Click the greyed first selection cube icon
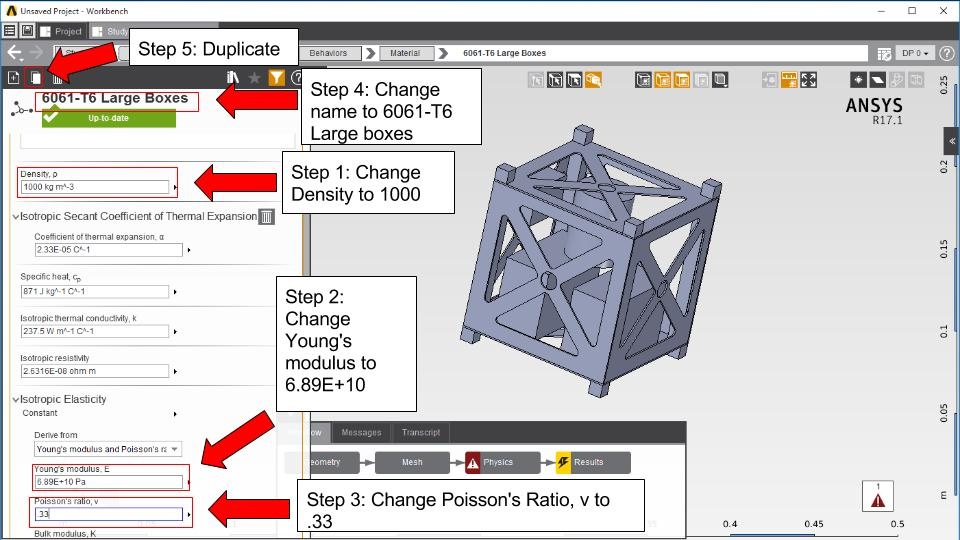This screenshot has width=960, height=540. pos(536,80)
